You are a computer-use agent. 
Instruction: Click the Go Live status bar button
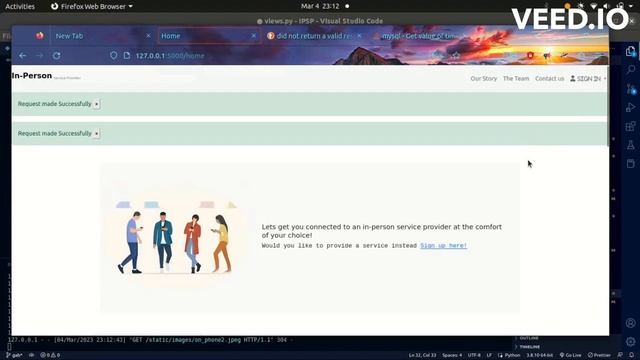(570, 355)
